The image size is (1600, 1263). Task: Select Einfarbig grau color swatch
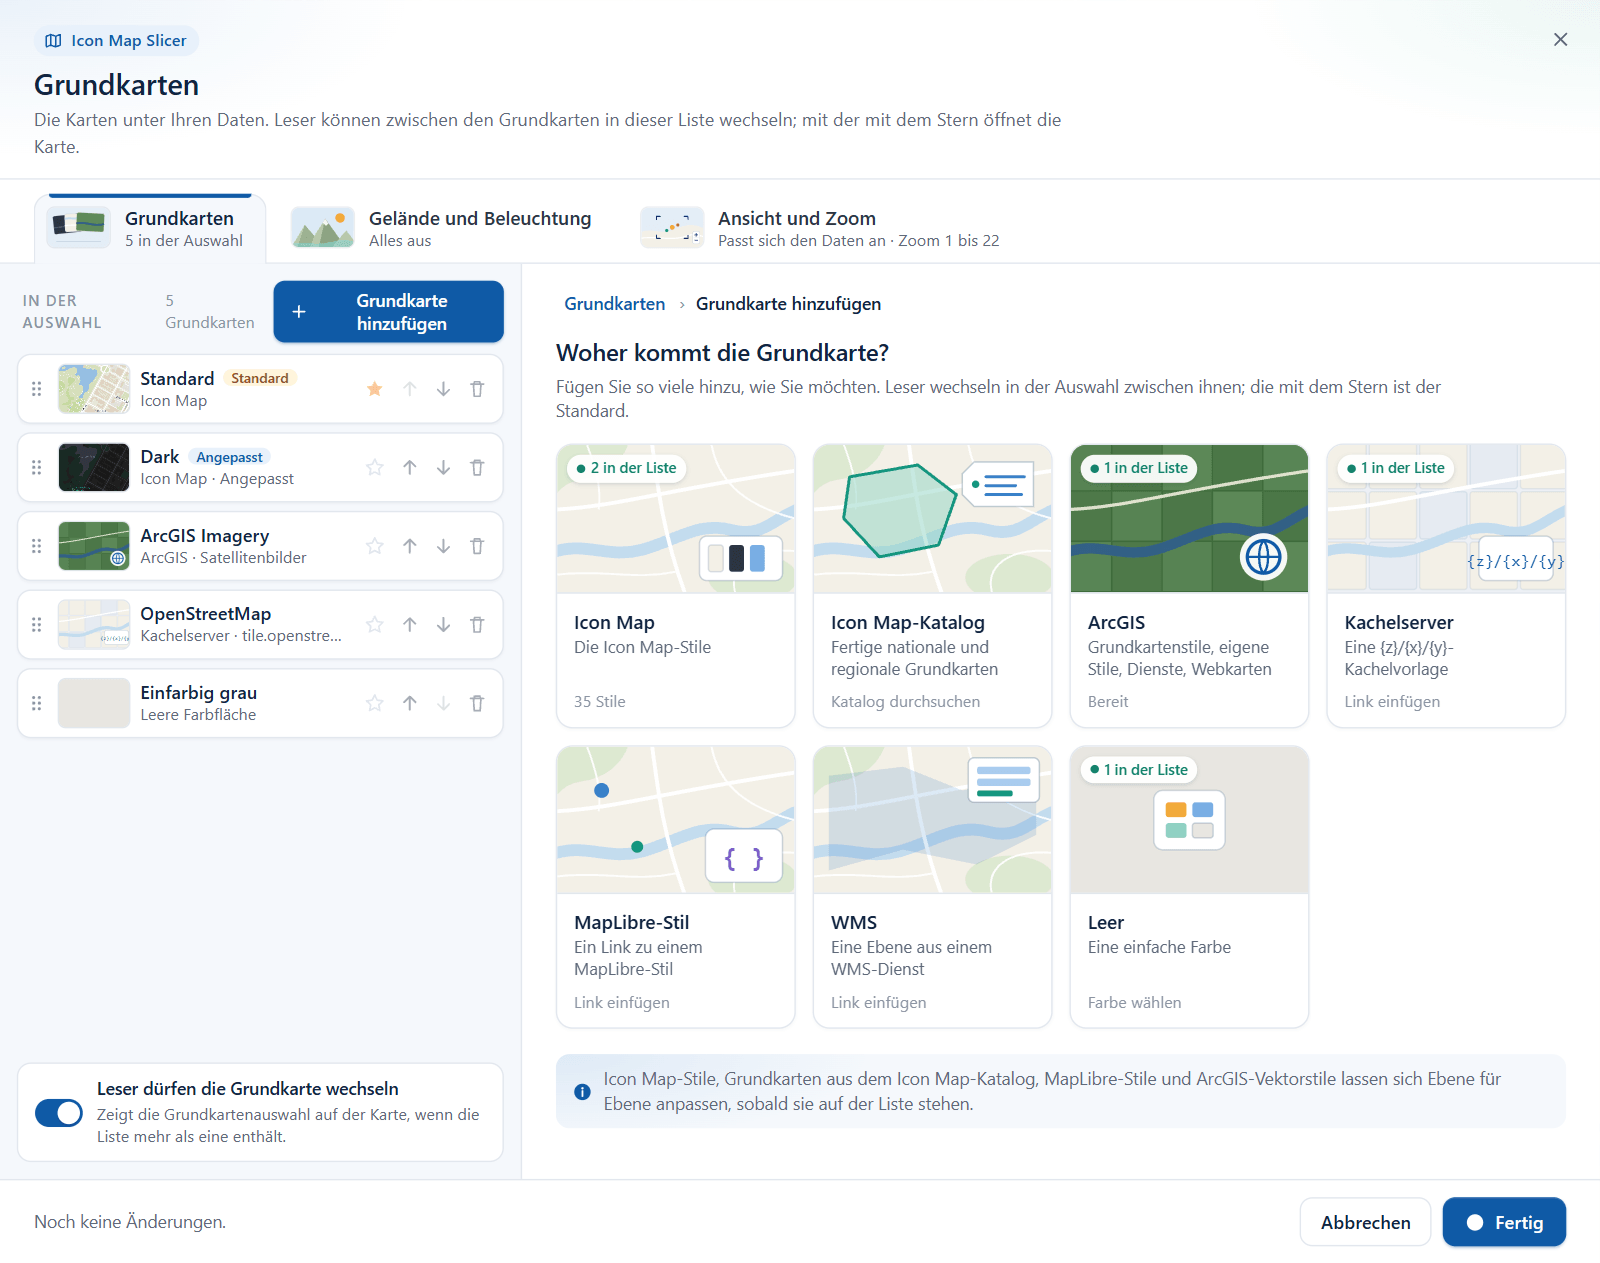94,703
